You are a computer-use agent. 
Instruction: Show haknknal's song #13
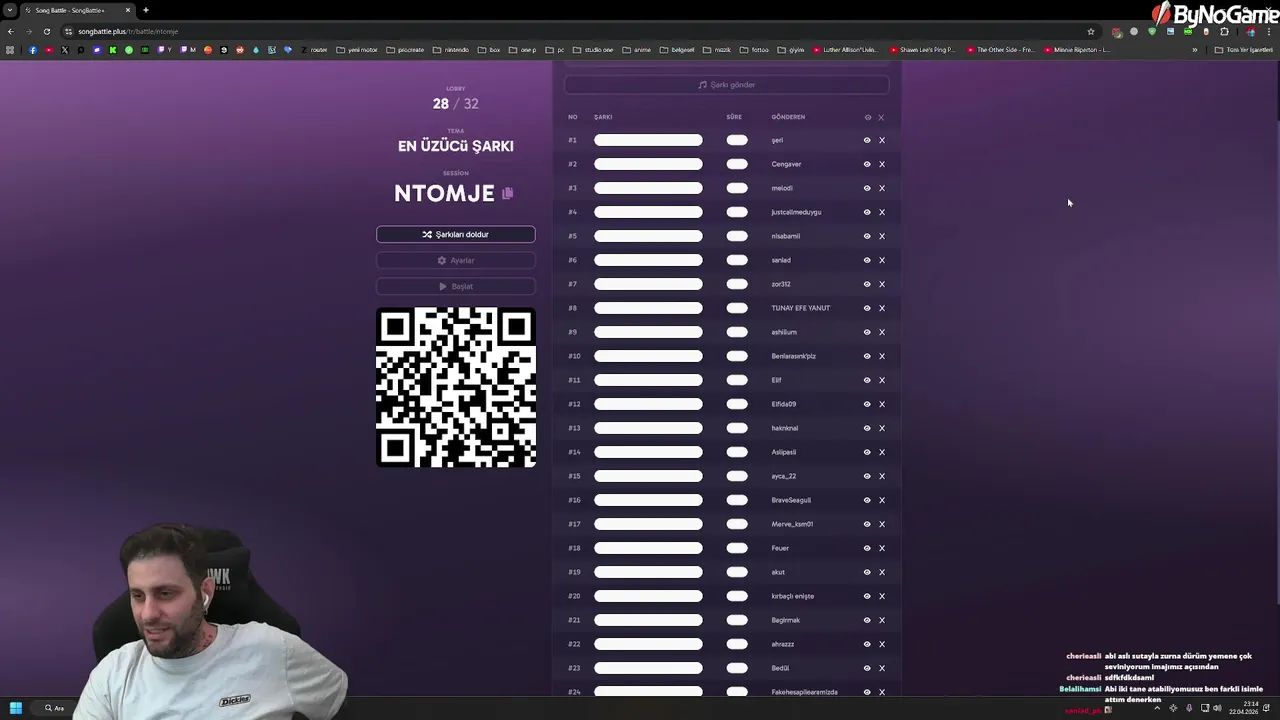pyautogui.click(x=867, y=428)
